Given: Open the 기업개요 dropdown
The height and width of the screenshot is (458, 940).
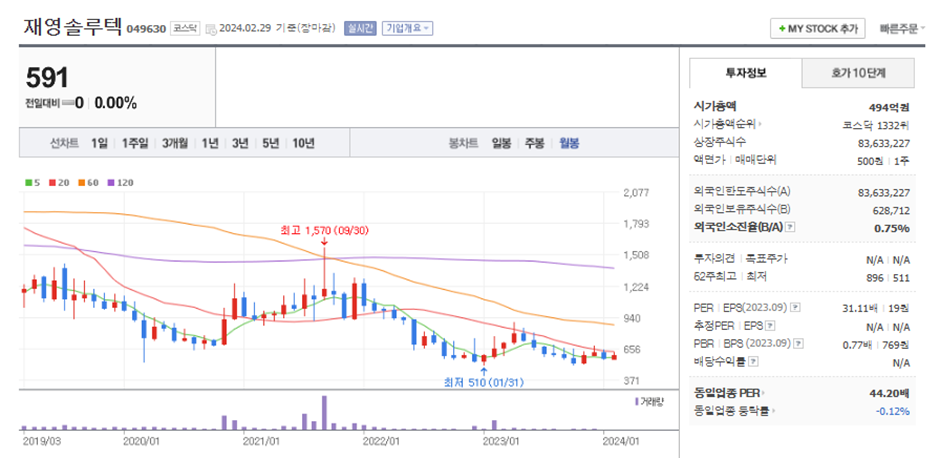Looking at the screenshot, I should (407, 28).
